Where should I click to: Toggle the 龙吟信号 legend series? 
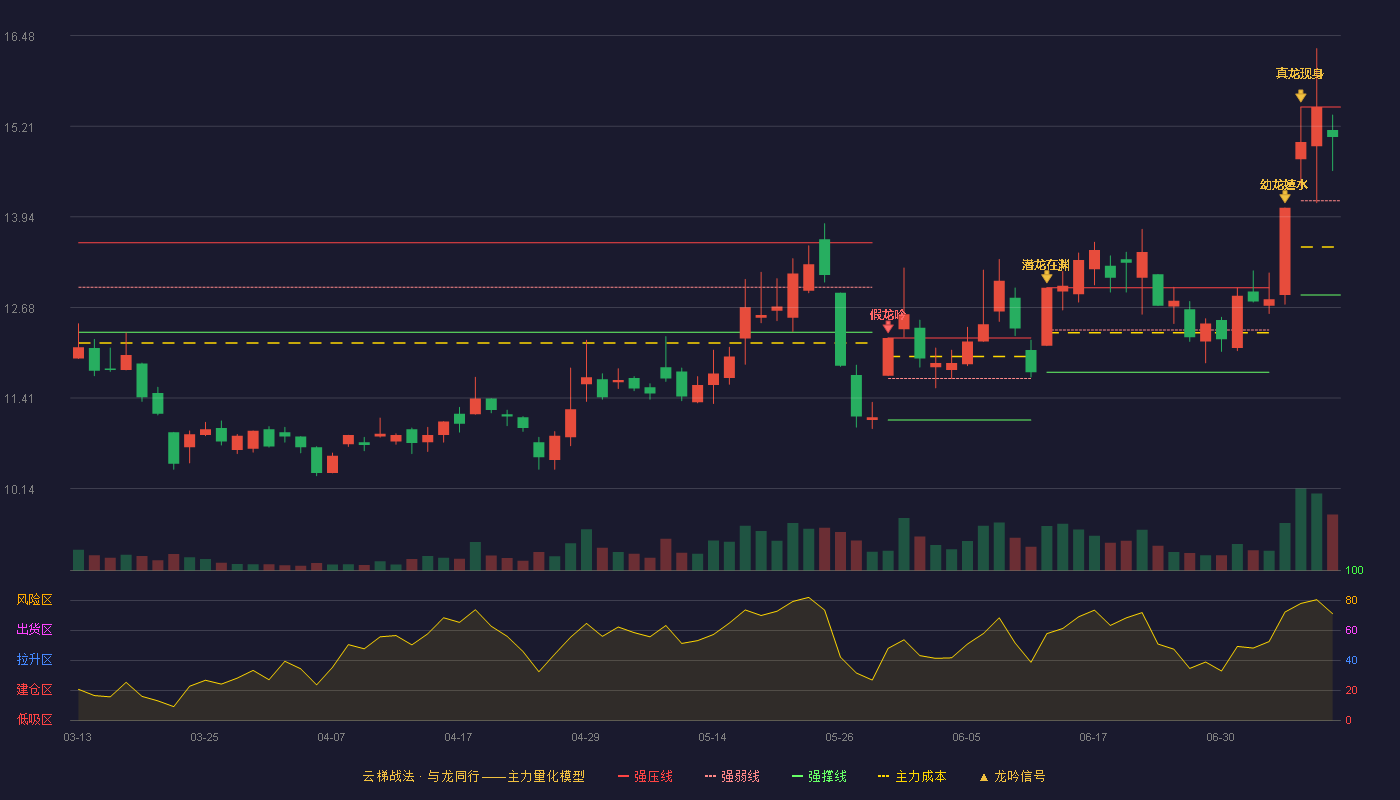click(1012, 776)
